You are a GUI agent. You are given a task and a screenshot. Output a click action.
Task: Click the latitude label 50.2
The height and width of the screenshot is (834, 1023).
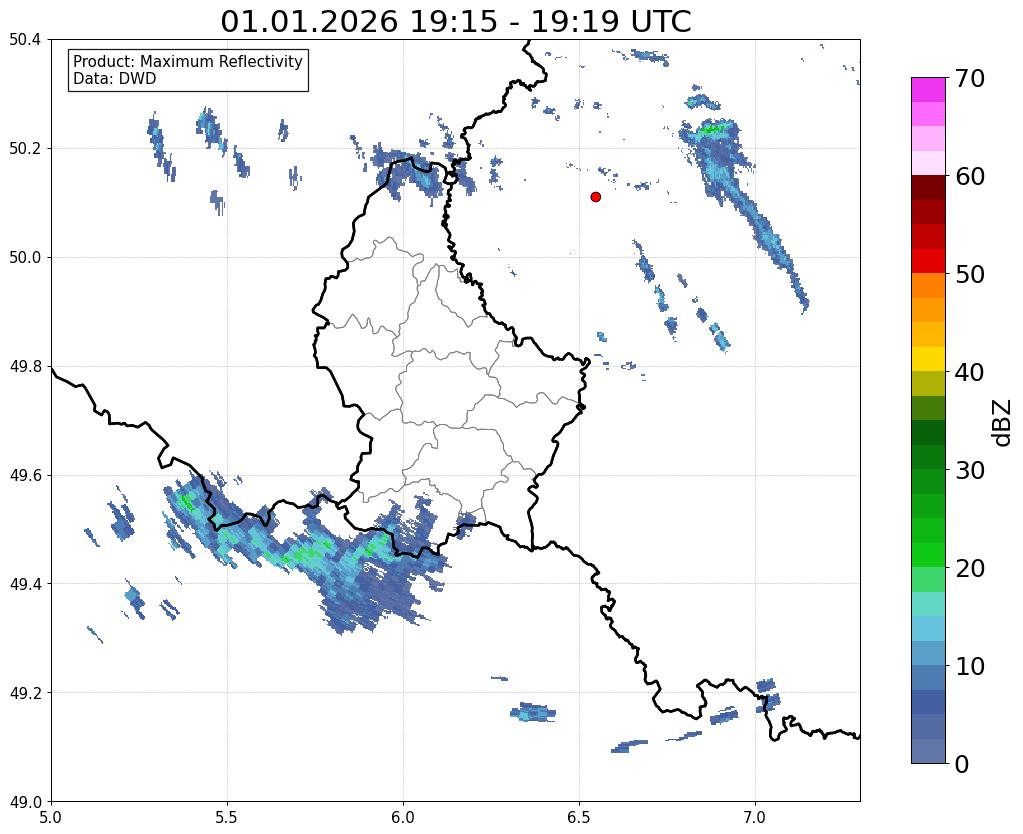pyautogui.click(x=25, y=149)
